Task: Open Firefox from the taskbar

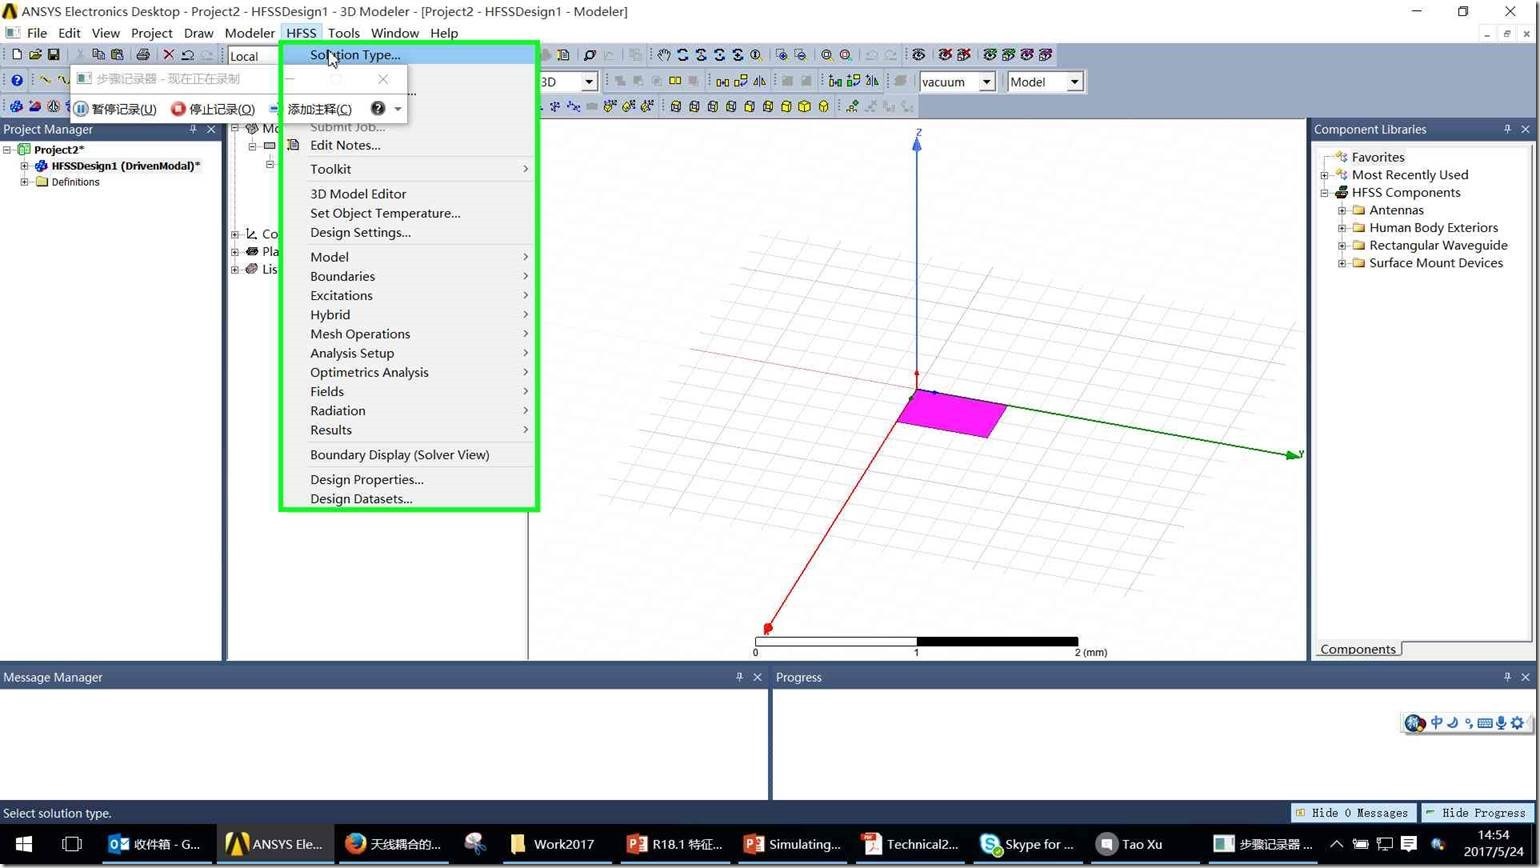Action: 393,844
